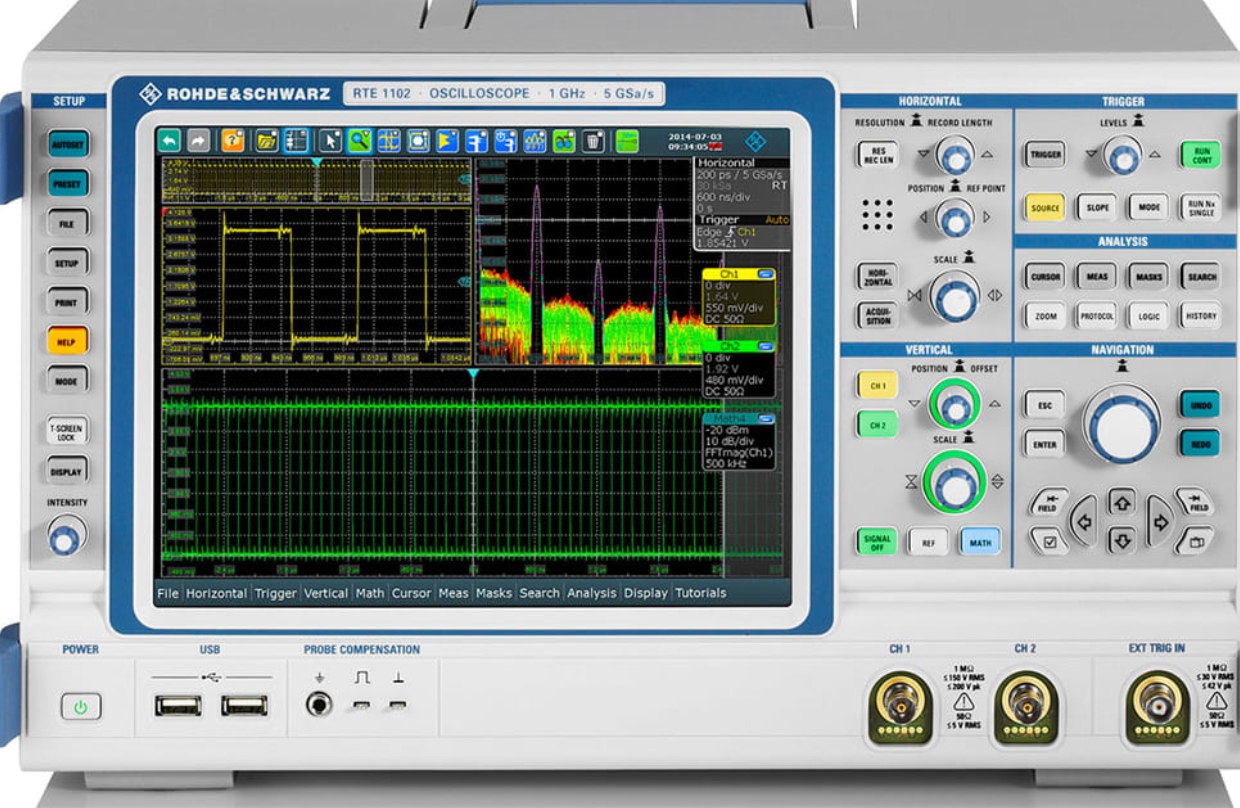Click the trash can delete icon
This screenshot has height=808, width=1240.
click(x=593, y=141)
